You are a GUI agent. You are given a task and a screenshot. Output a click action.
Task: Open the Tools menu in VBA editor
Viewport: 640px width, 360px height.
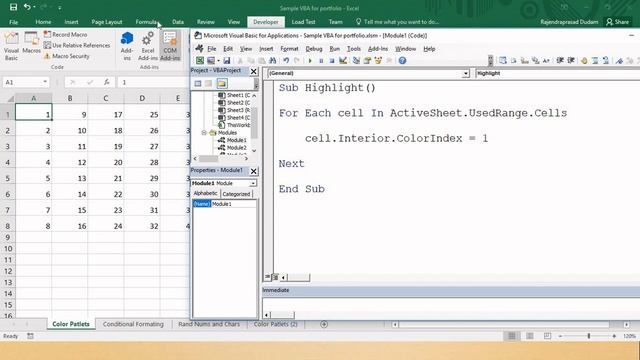click(354, 49)
